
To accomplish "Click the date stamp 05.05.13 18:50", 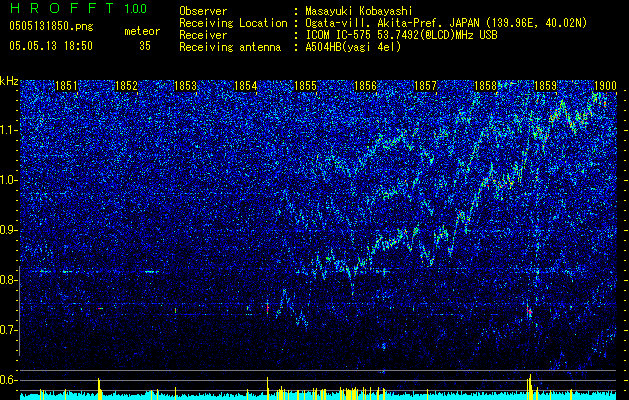I will click(51, 46).
